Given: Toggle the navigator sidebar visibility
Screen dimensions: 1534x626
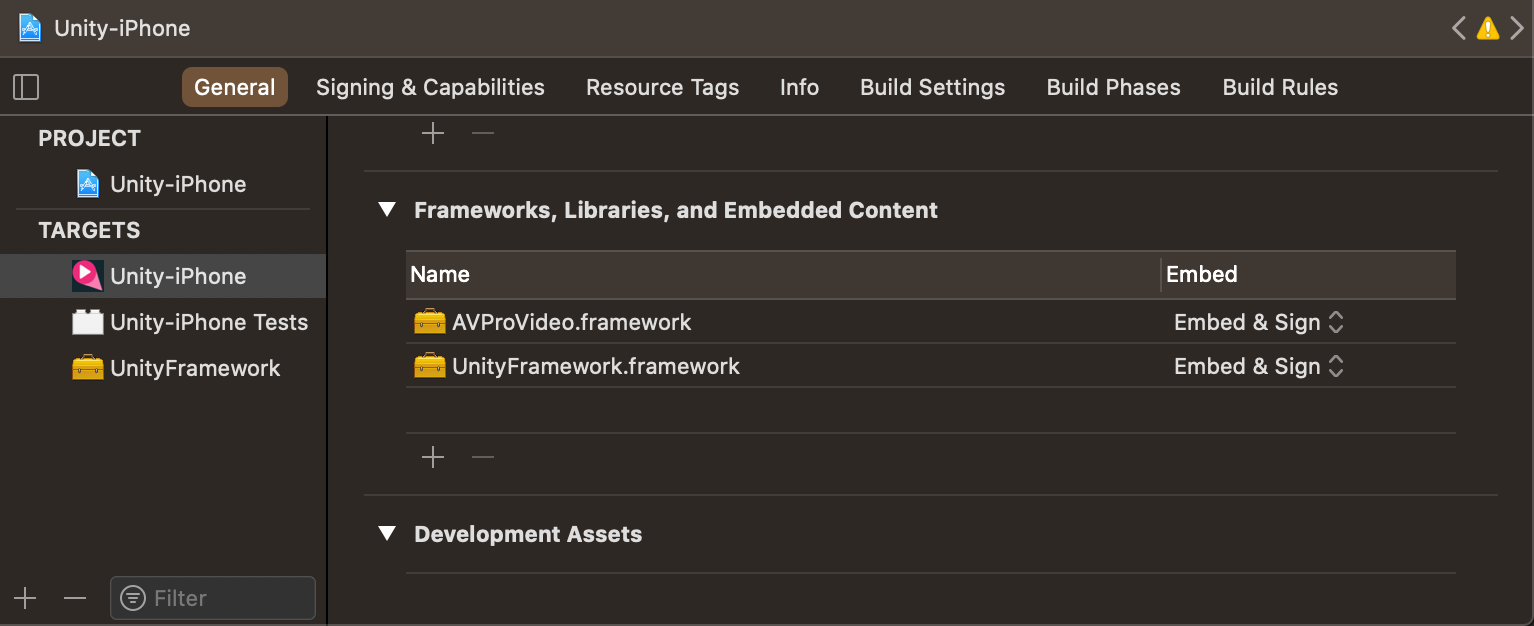Looking at the screenshot, I should coord(26,87).
